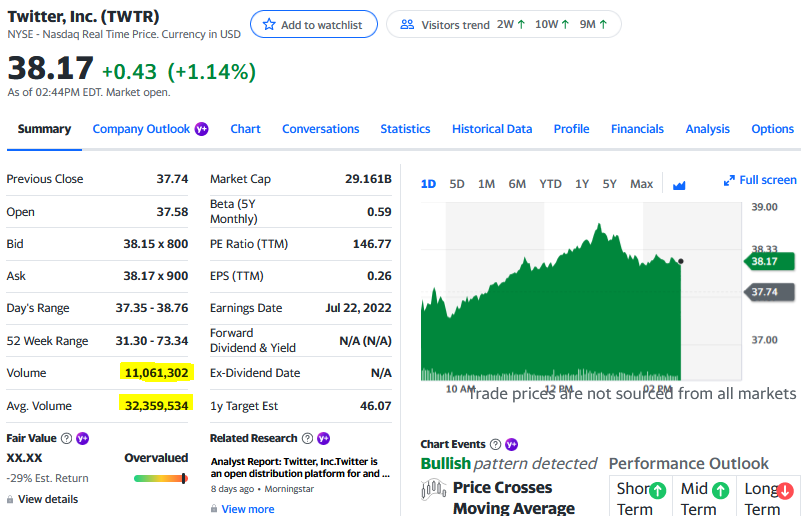Click the View more research link

[248, 509]
